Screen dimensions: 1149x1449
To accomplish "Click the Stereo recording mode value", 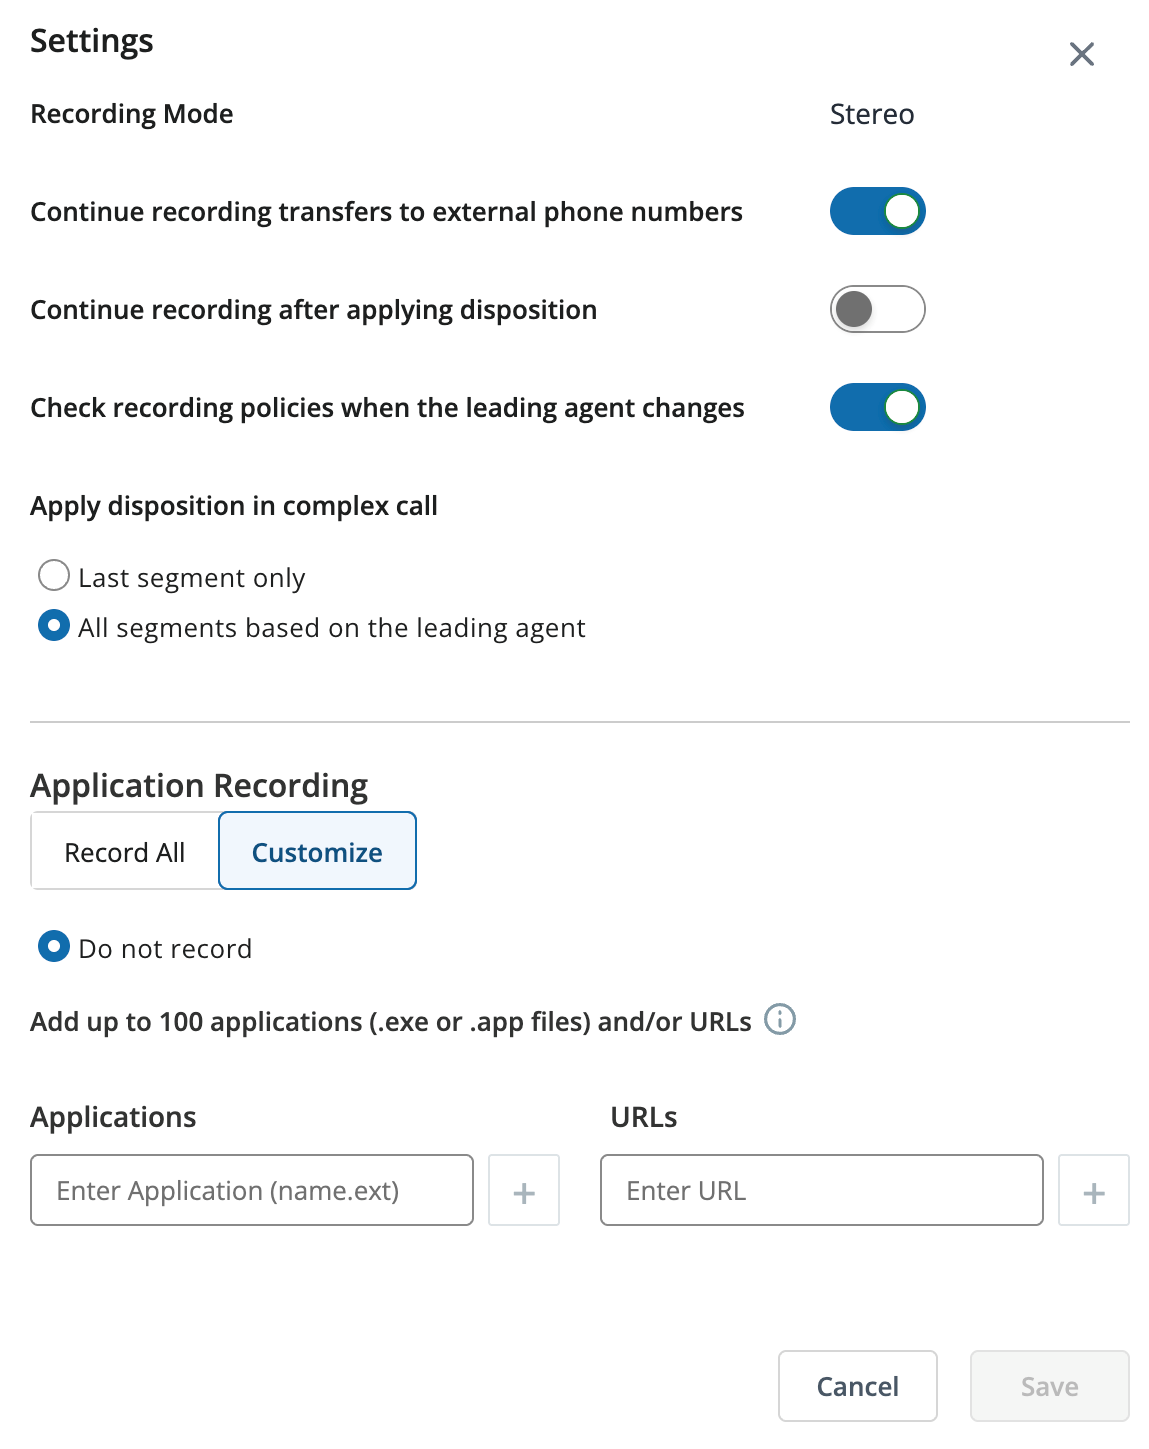I will coord(872,114).
